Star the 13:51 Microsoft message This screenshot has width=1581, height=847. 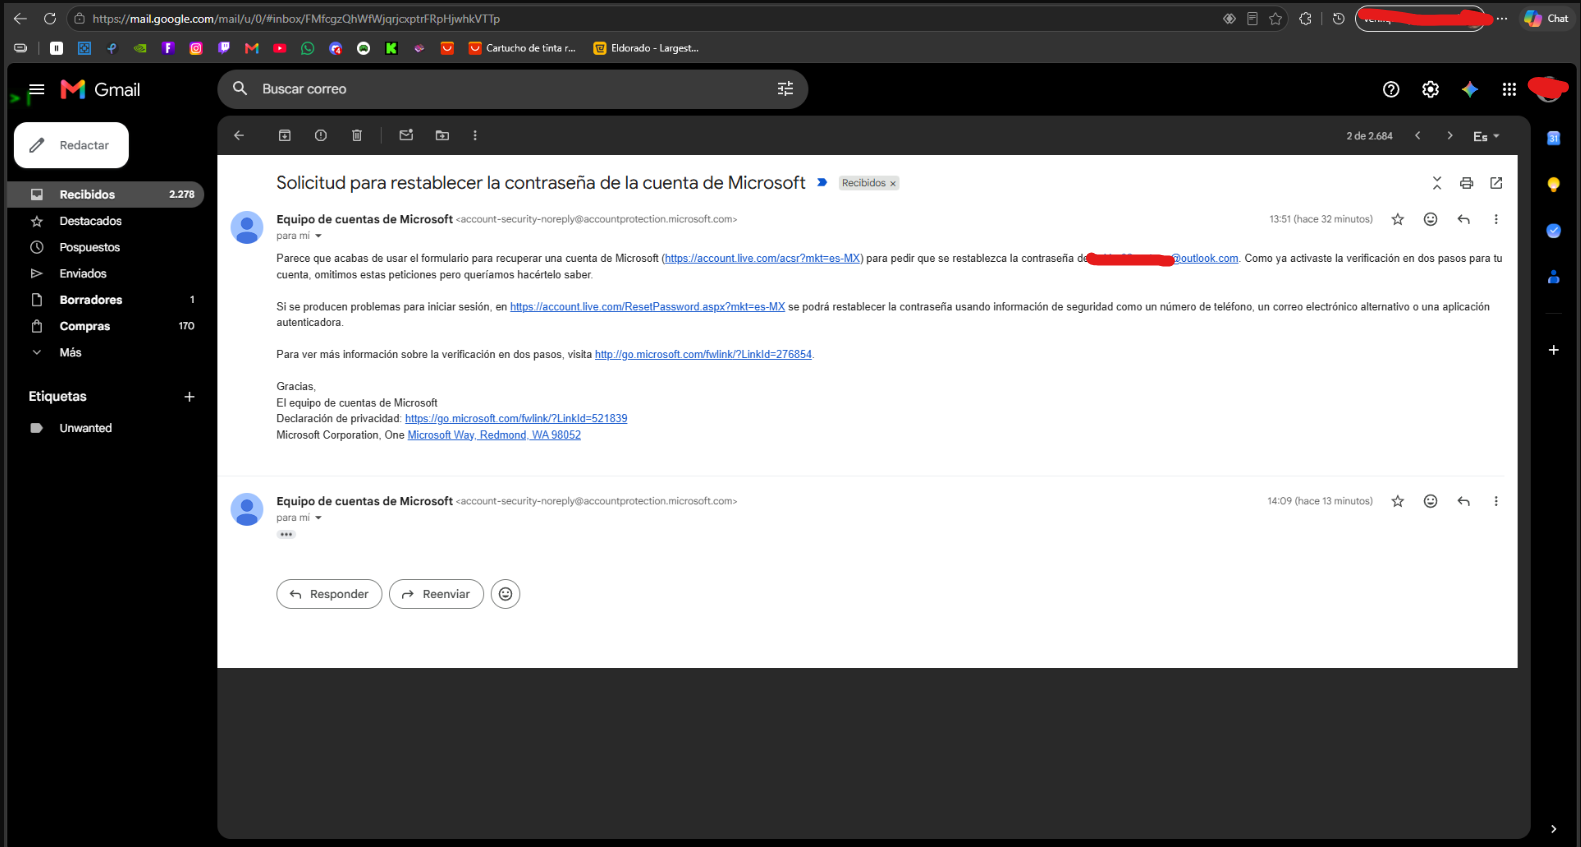pos(1398,219)
